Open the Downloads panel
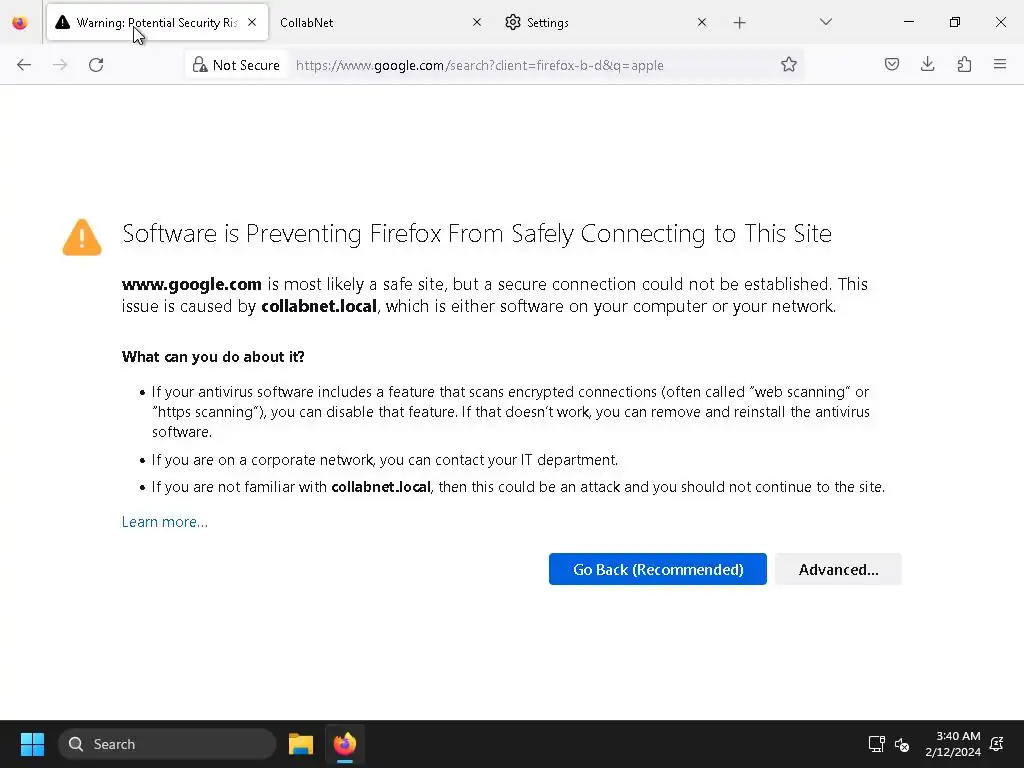The image size is (1024, 768). (927, 64)
